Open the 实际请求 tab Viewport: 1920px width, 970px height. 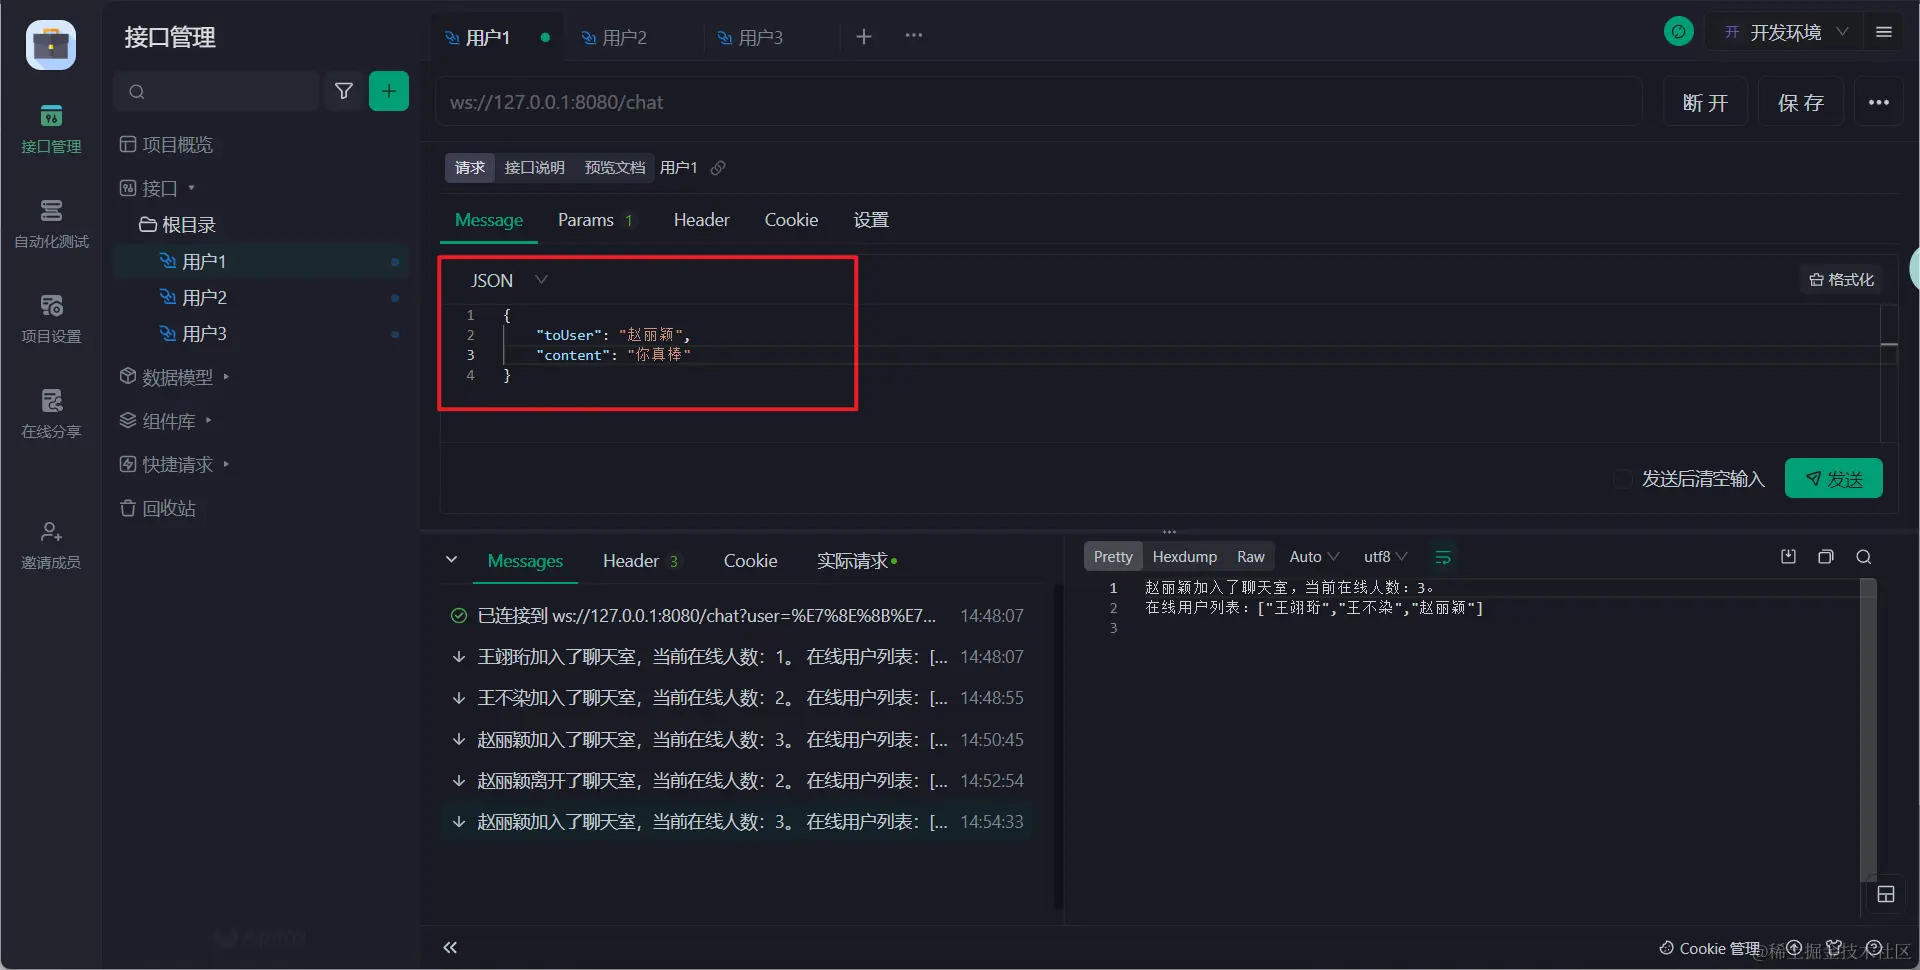click(857, 561)
